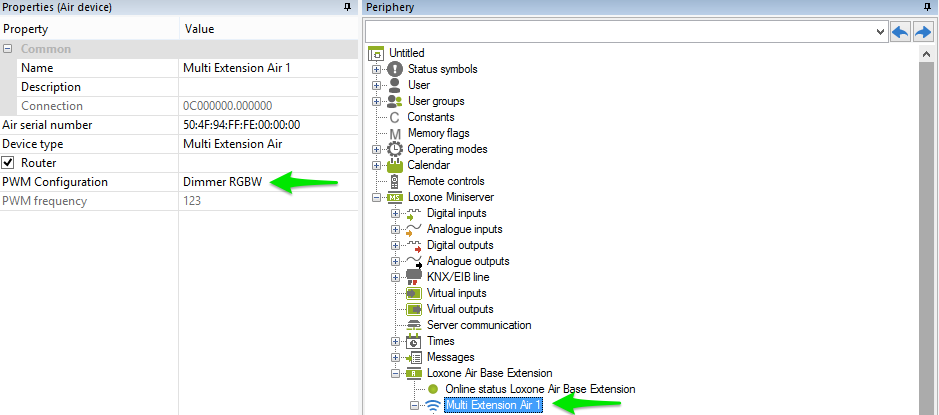
Task: Click the Analogue inputs wave icon
Action: click(x=414, y=229)
